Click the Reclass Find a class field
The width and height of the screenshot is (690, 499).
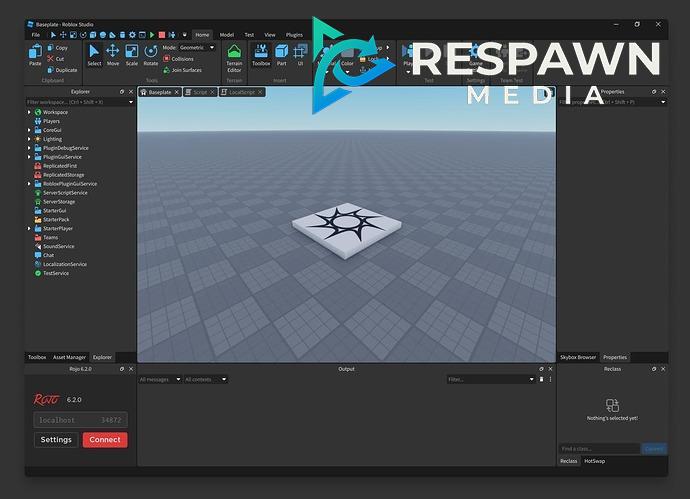click(x=599, y=449)
